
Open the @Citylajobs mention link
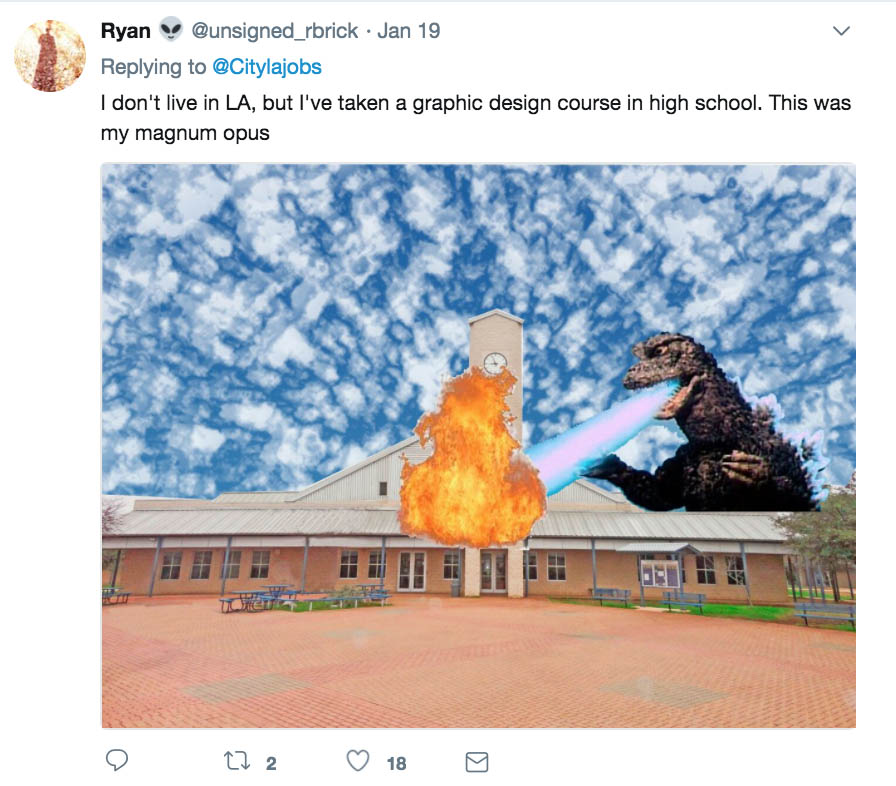(267, 67)
